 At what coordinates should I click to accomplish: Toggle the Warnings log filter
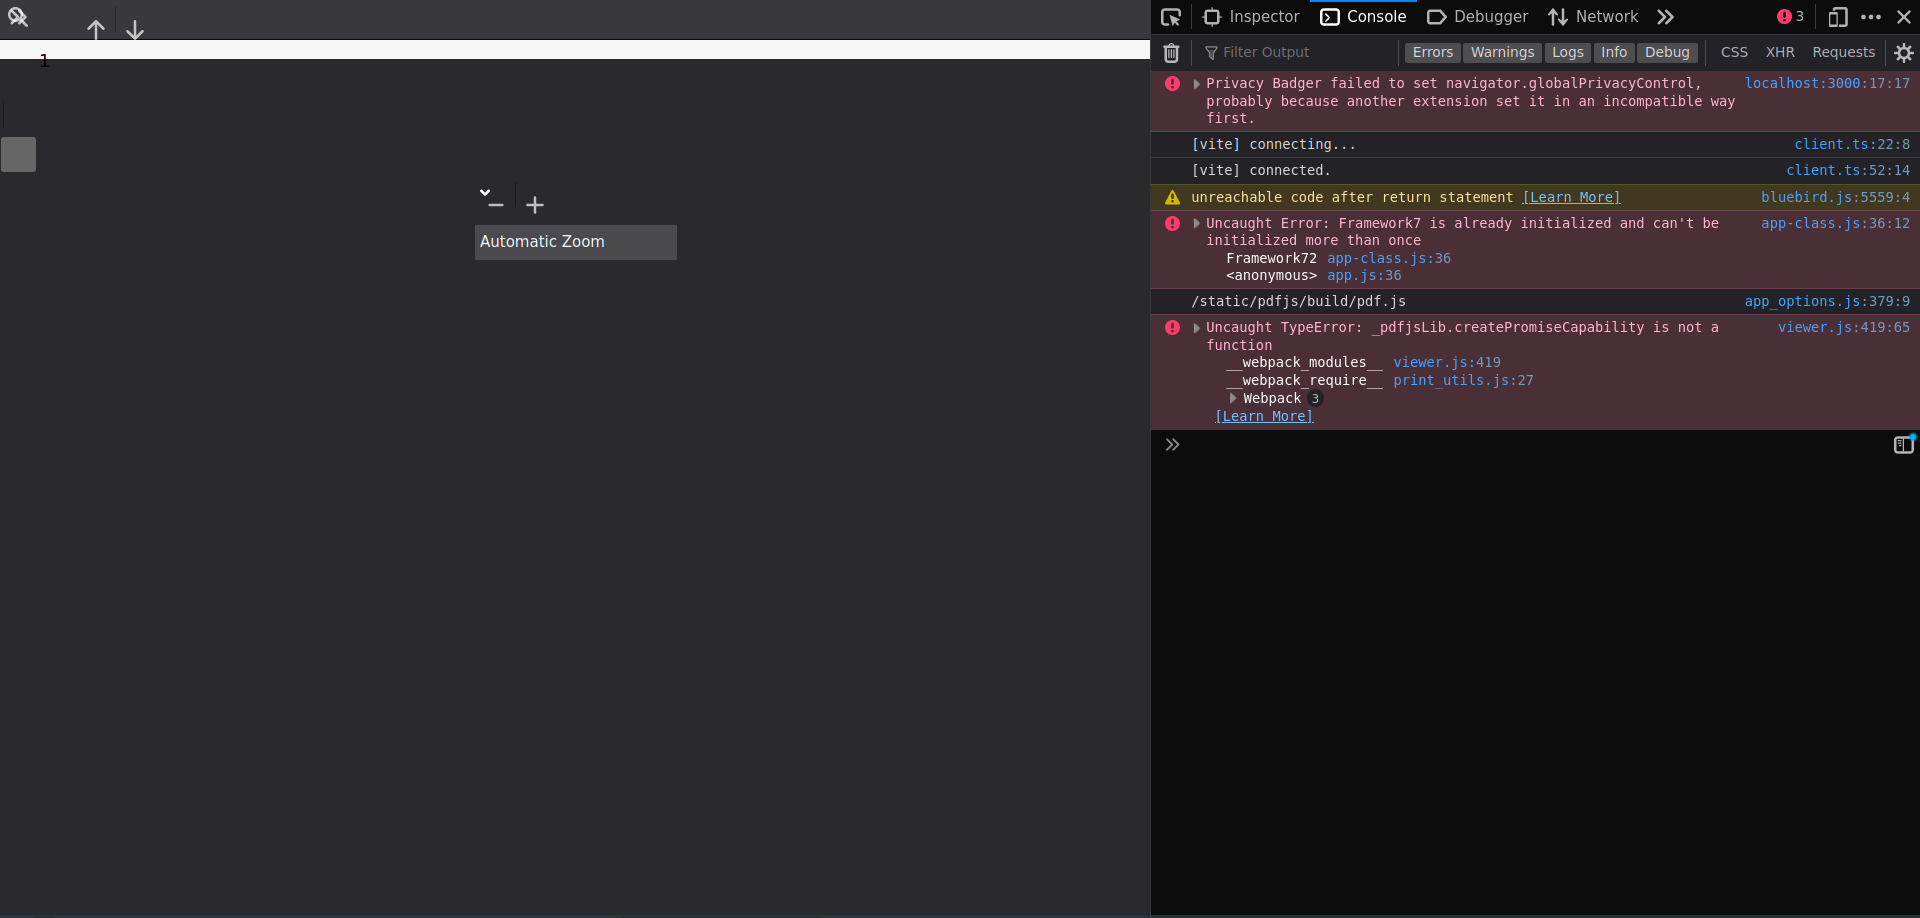(x=1503, y=52)
